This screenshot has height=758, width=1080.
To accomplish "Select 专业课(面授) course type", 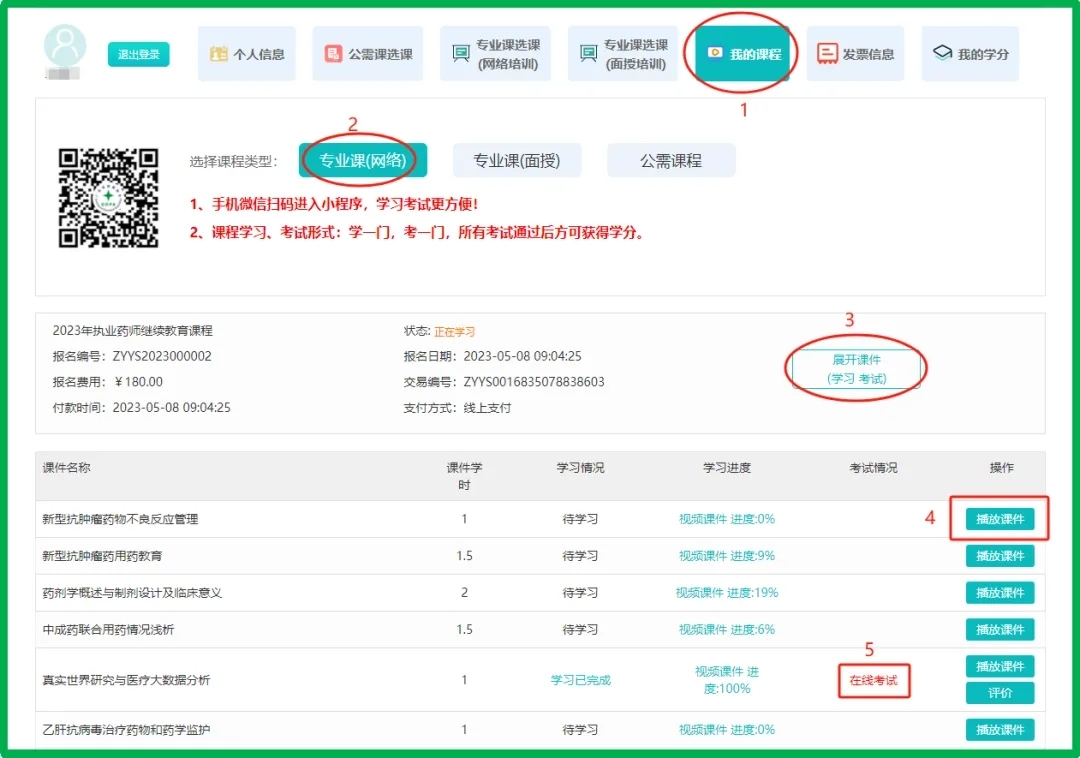I will point(516,160).
